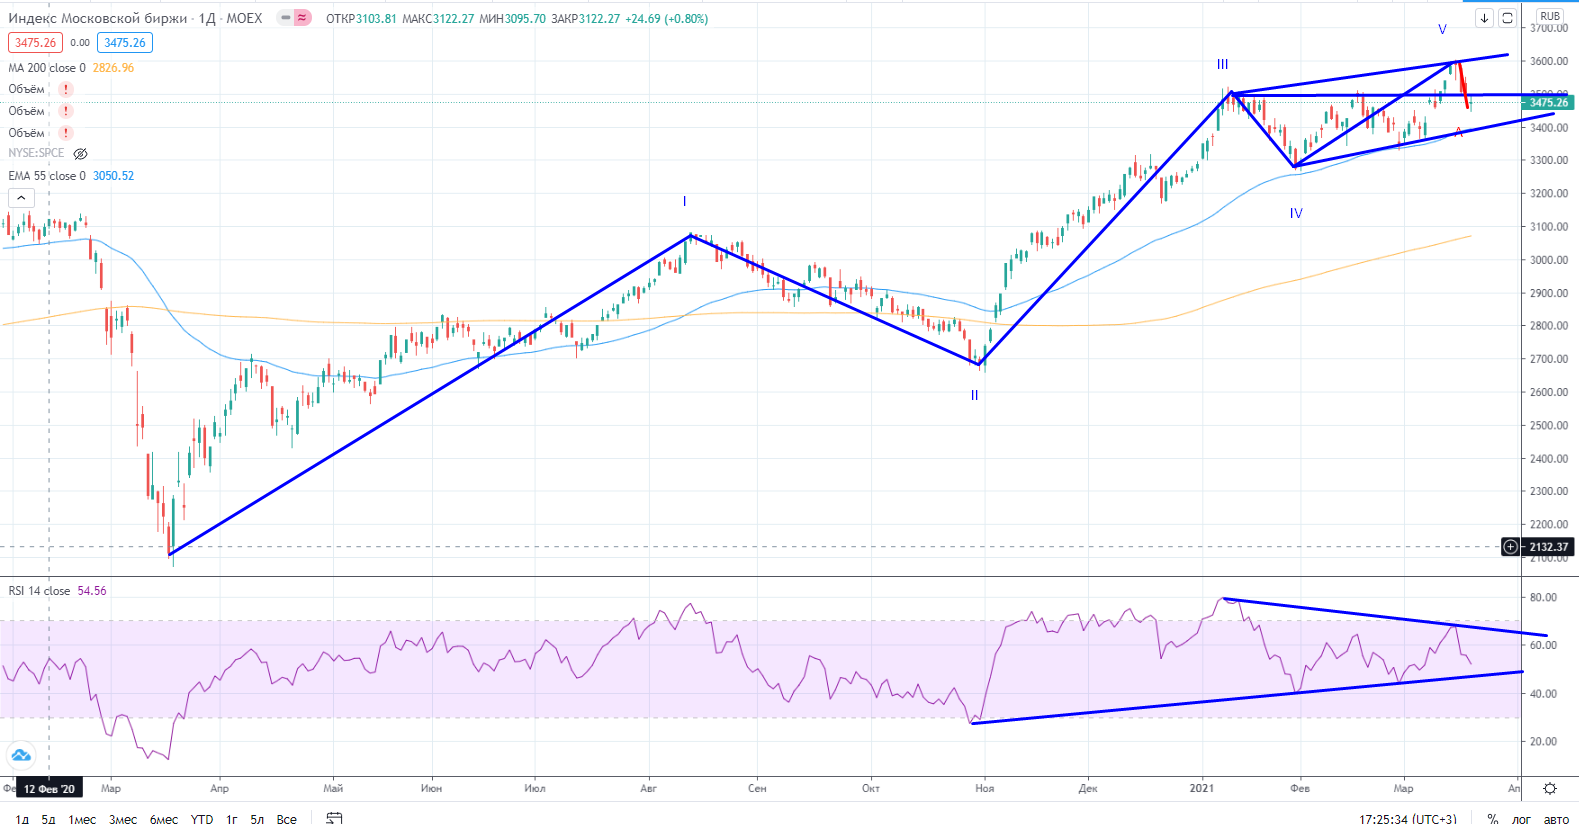Click the red 3475.26 sell price button
Image resolution: width=1579 pixels, height=824 pixels.
[x=35, y=43]
